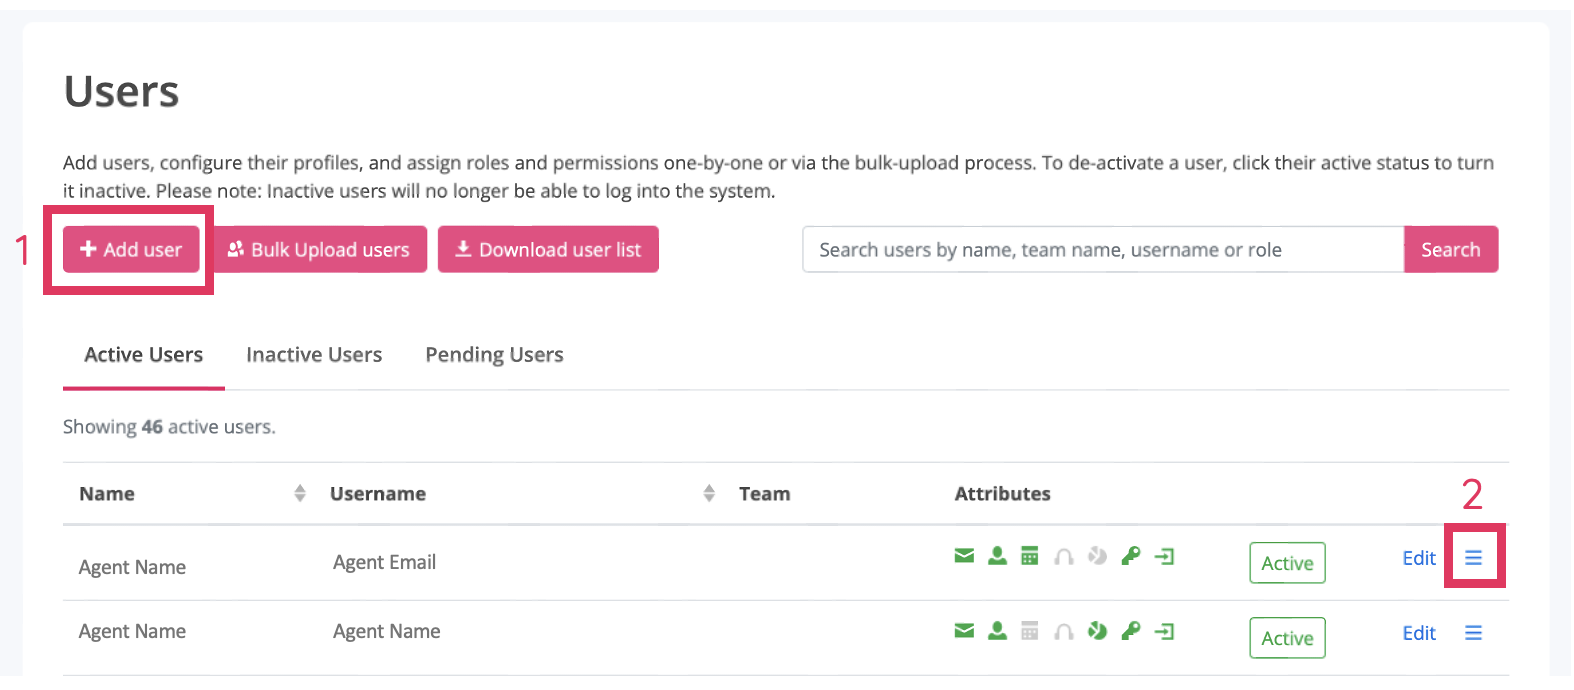This screenshot has width=1574, height=690.
Task: Open hamburger menu for first user row
Action: 1473,558
